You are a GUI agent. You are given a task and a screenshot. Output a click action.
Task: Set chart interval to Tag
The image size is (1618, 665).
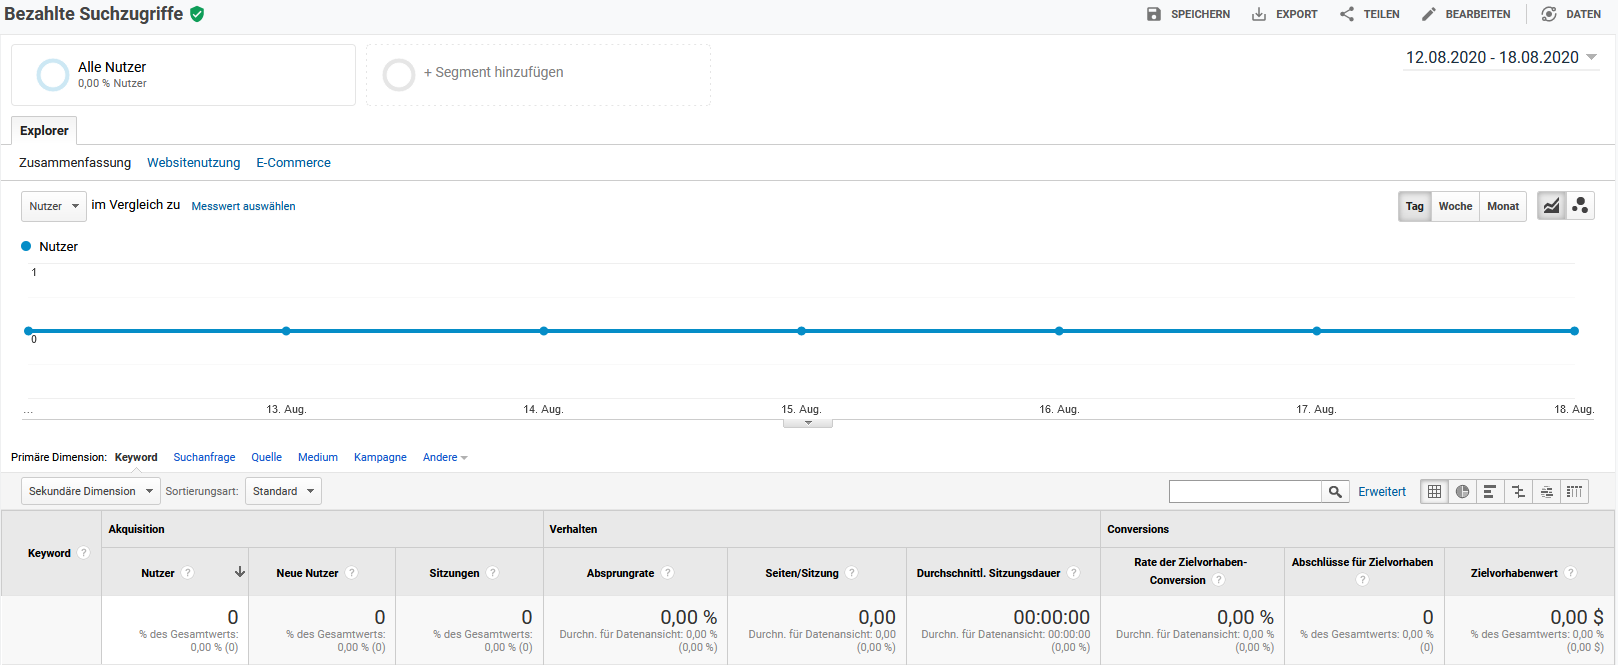pyautogui.click(x=1414, y=206)
